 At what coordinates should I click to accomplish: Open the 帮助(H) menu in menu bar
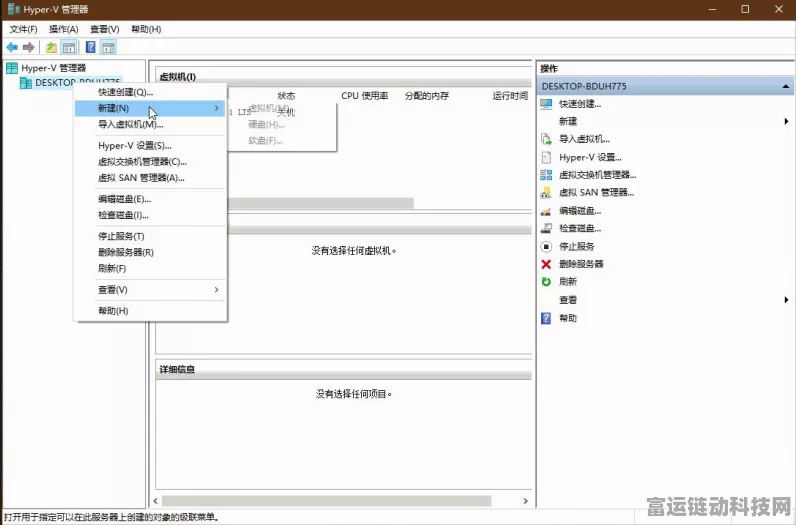146,29
